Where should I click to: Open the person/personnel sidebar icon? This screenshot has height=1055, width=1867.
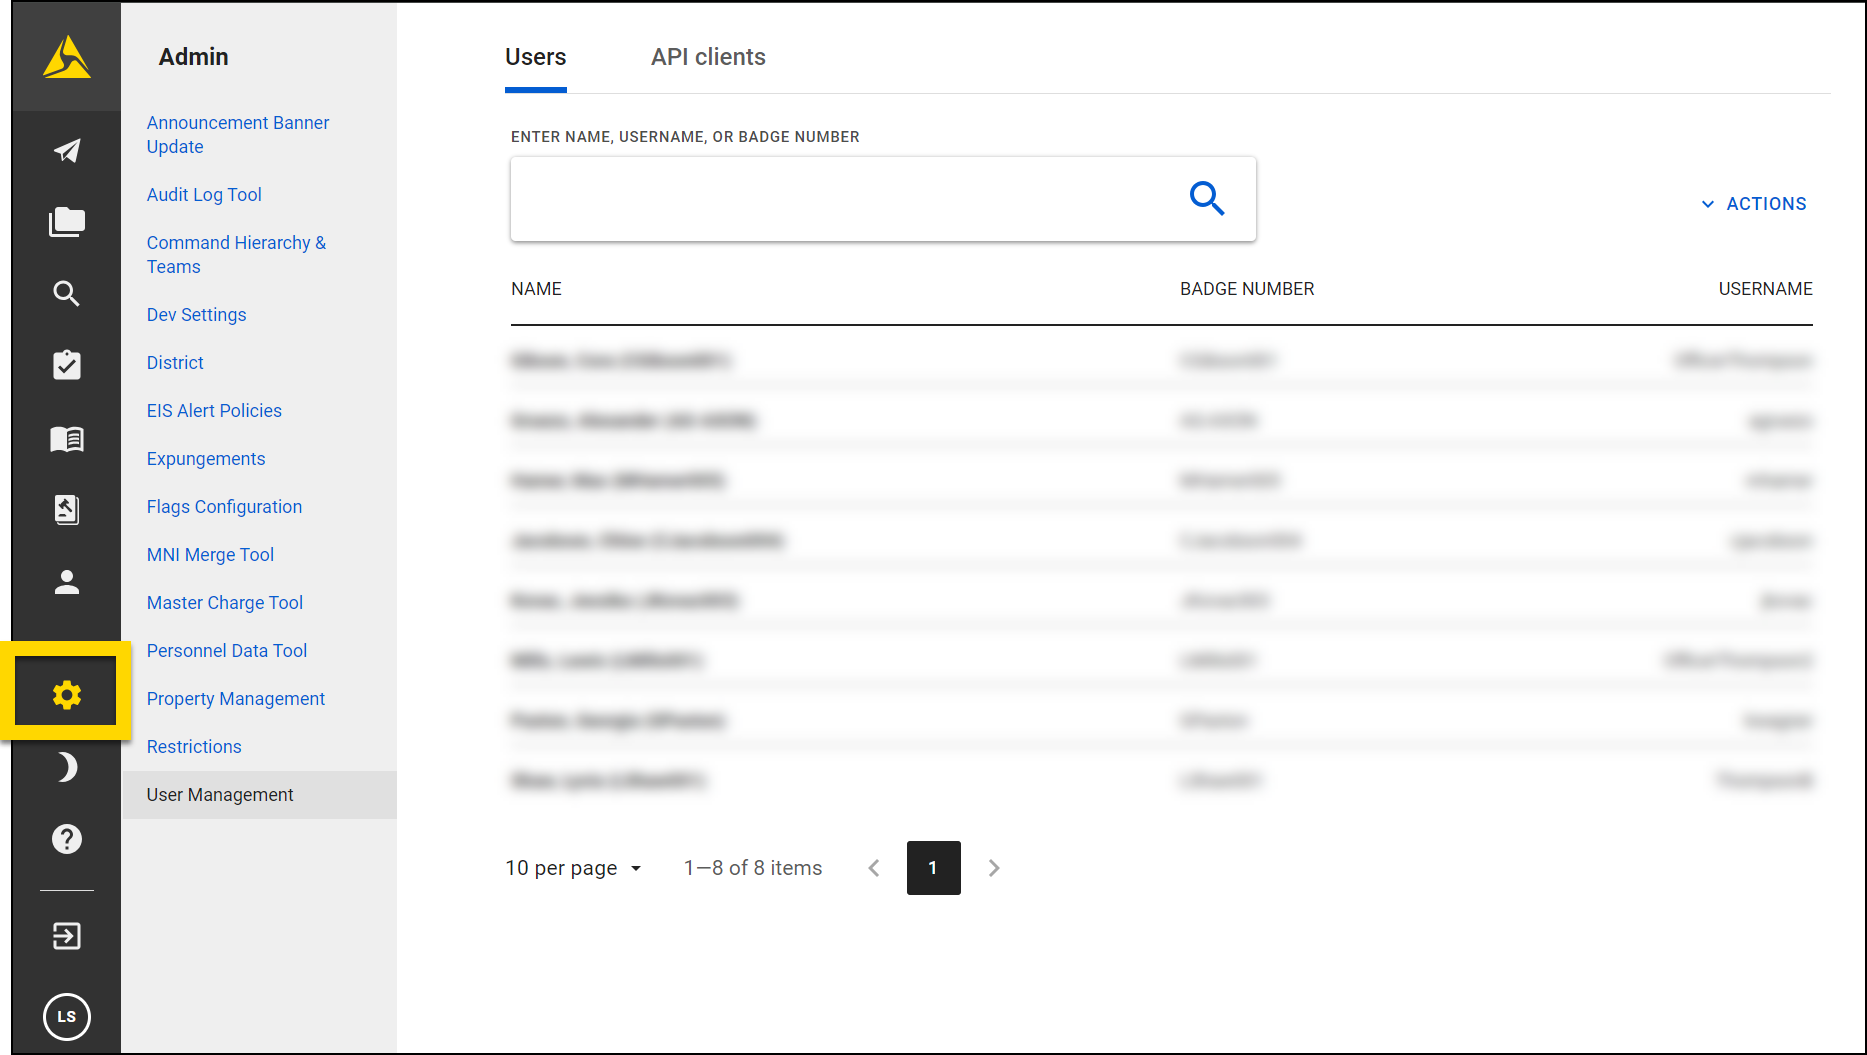coord(66,582)
